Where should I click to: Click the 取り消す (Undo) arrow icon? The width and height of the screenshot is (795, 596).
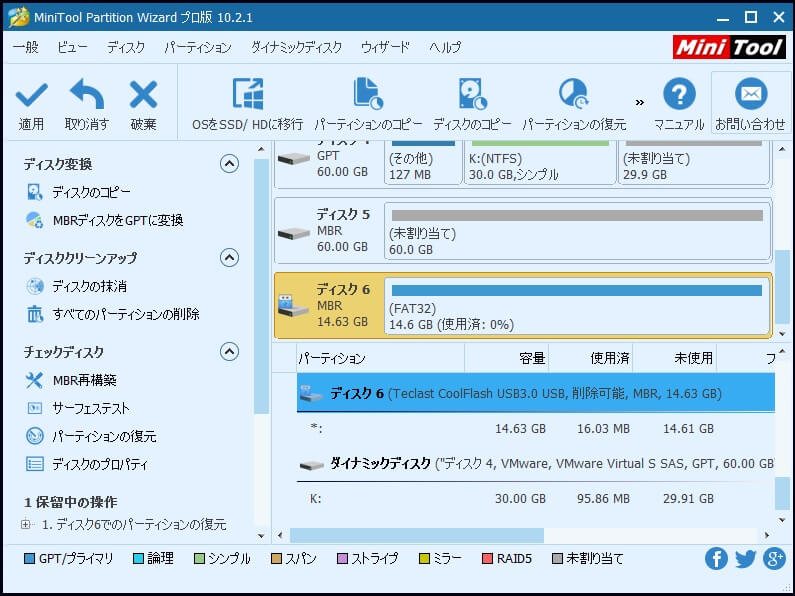86,96
